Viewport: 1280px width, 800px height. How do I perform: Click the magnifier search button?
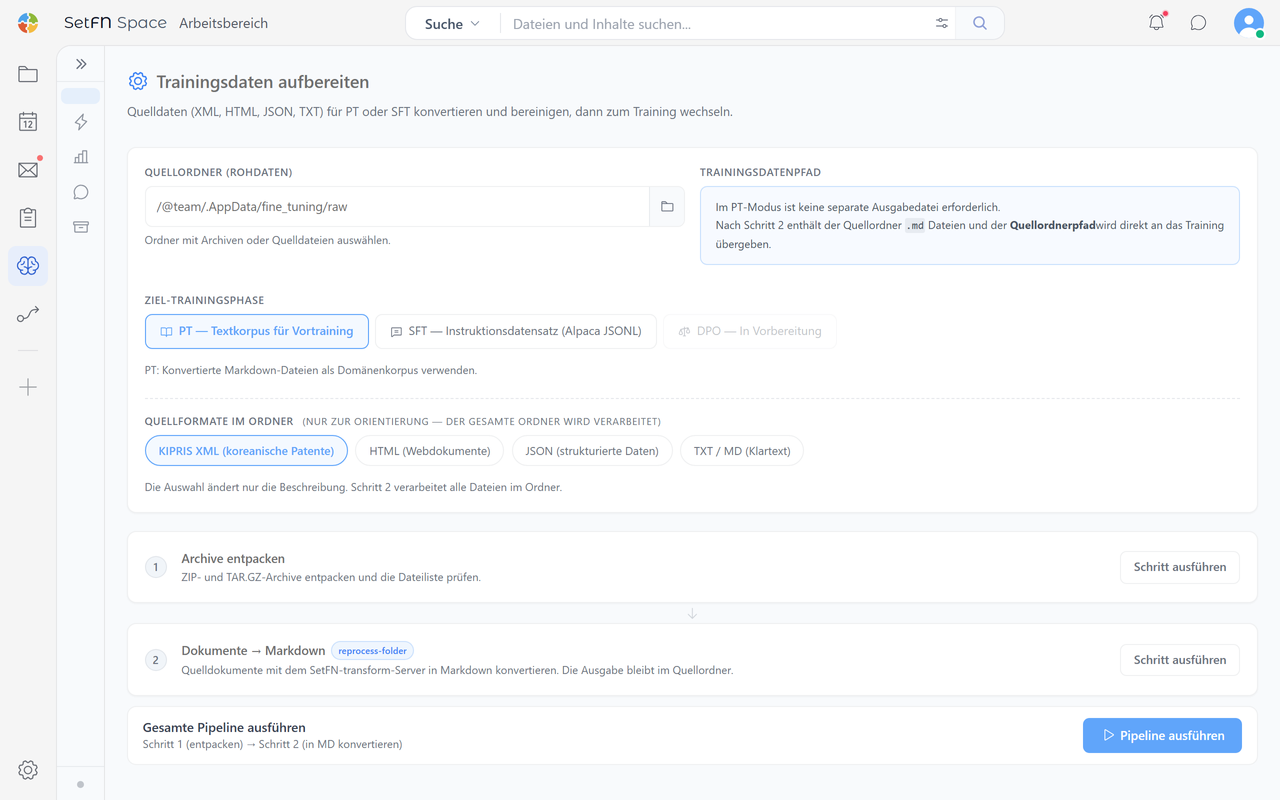[x=980, y=23]
